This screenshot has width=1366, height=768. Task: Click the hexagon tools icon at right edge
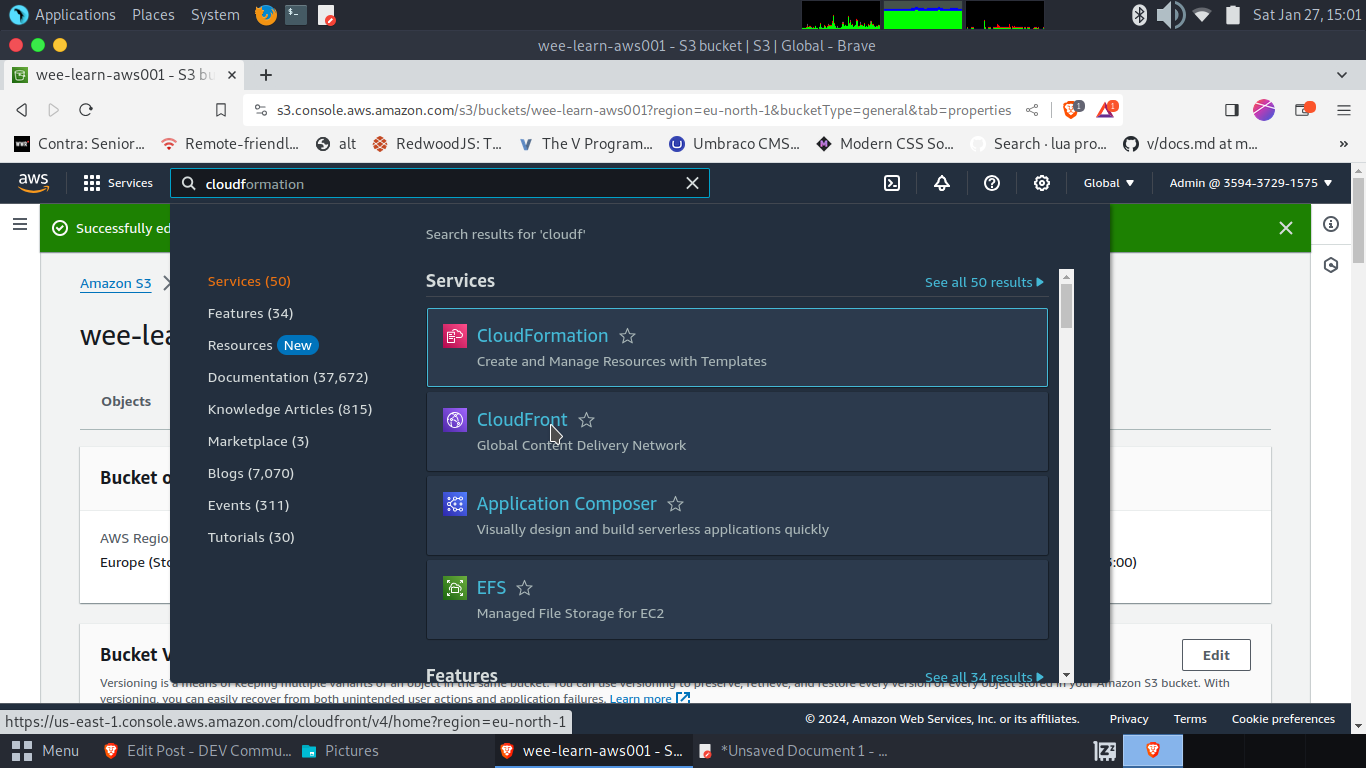pyautogui.click(x=1330, y=265)
